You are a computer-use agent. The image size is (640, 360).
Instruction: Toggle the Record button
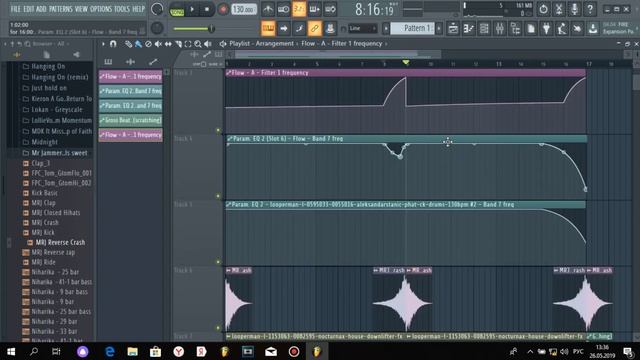223,9
